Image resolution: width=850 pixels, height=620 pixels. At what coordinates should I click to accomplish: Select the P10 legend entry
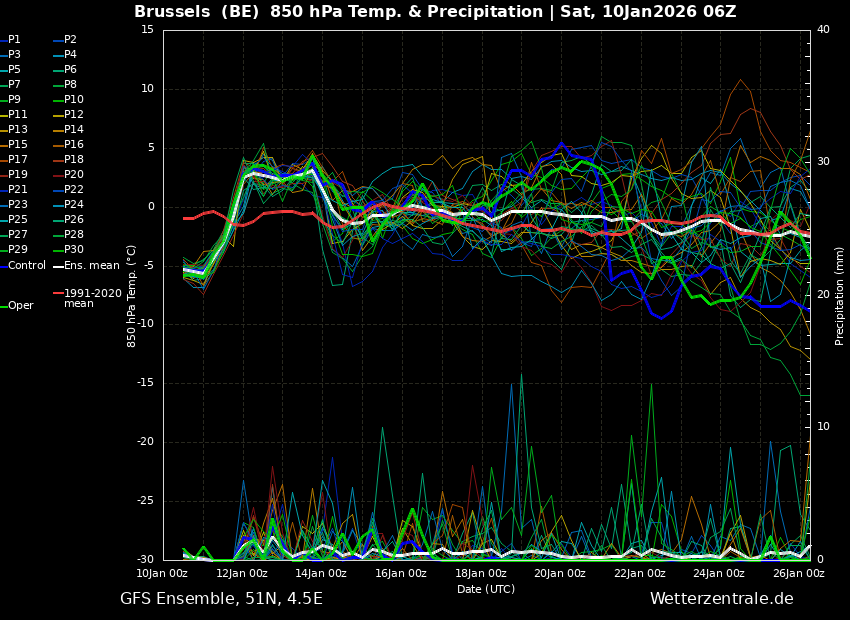73,100
